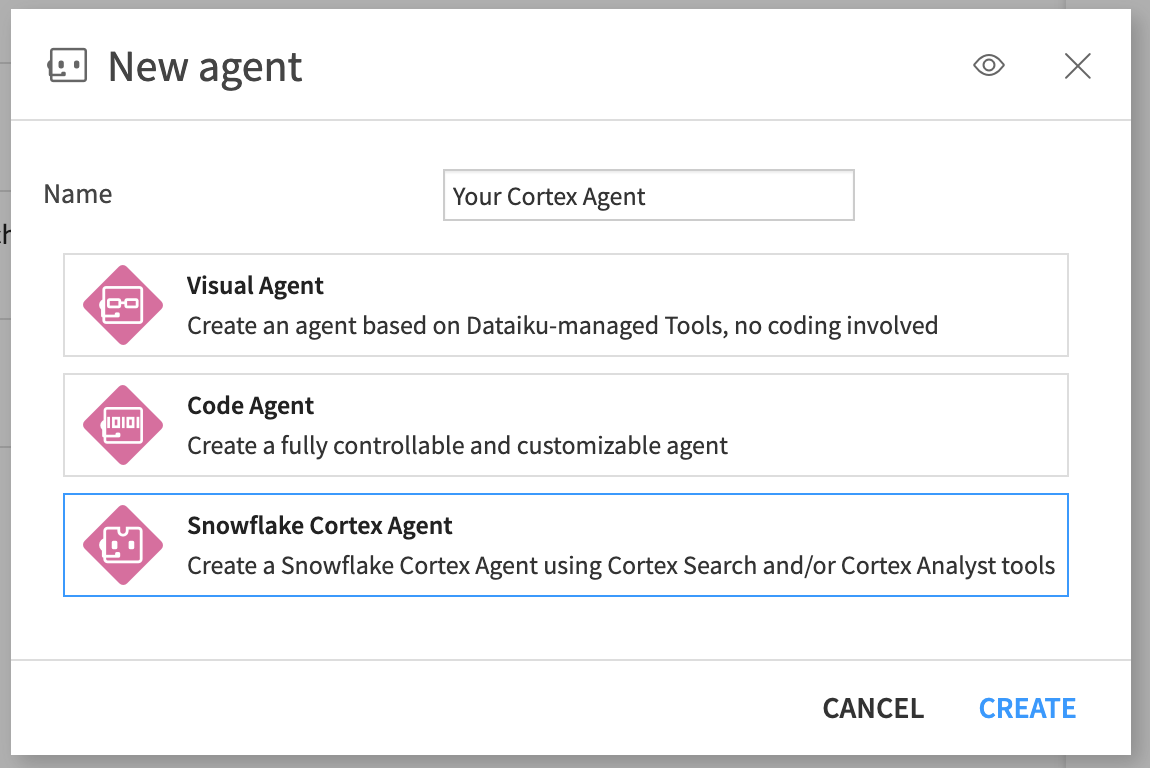The height and width of the screenshot is (768, 1150).
Task: Click the New agent dialog title
Action: pyautogui.click(x=205, y=67)
